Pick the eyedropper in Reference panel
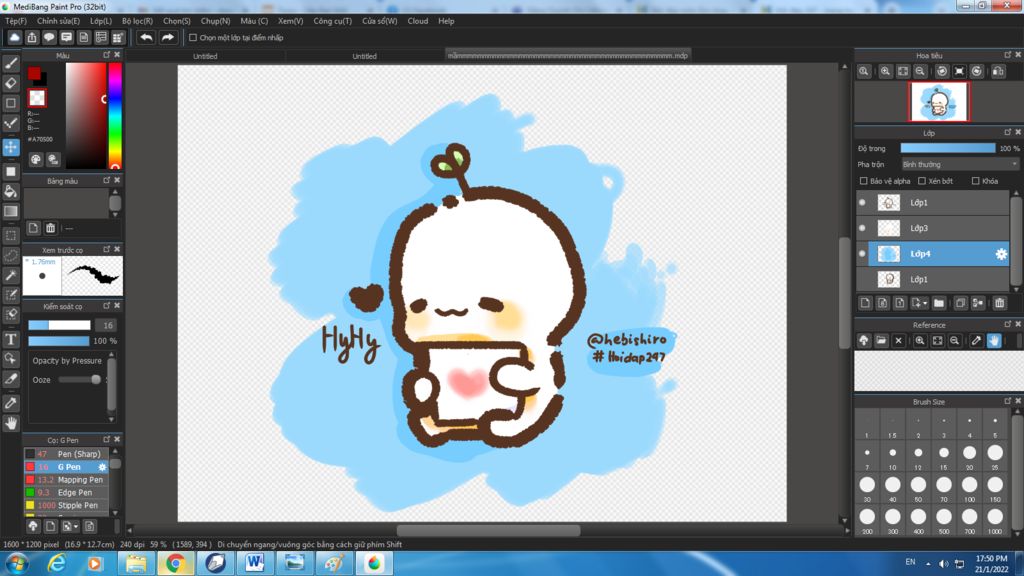This screenshot has height=576, width=1024. tap(976, 340)
